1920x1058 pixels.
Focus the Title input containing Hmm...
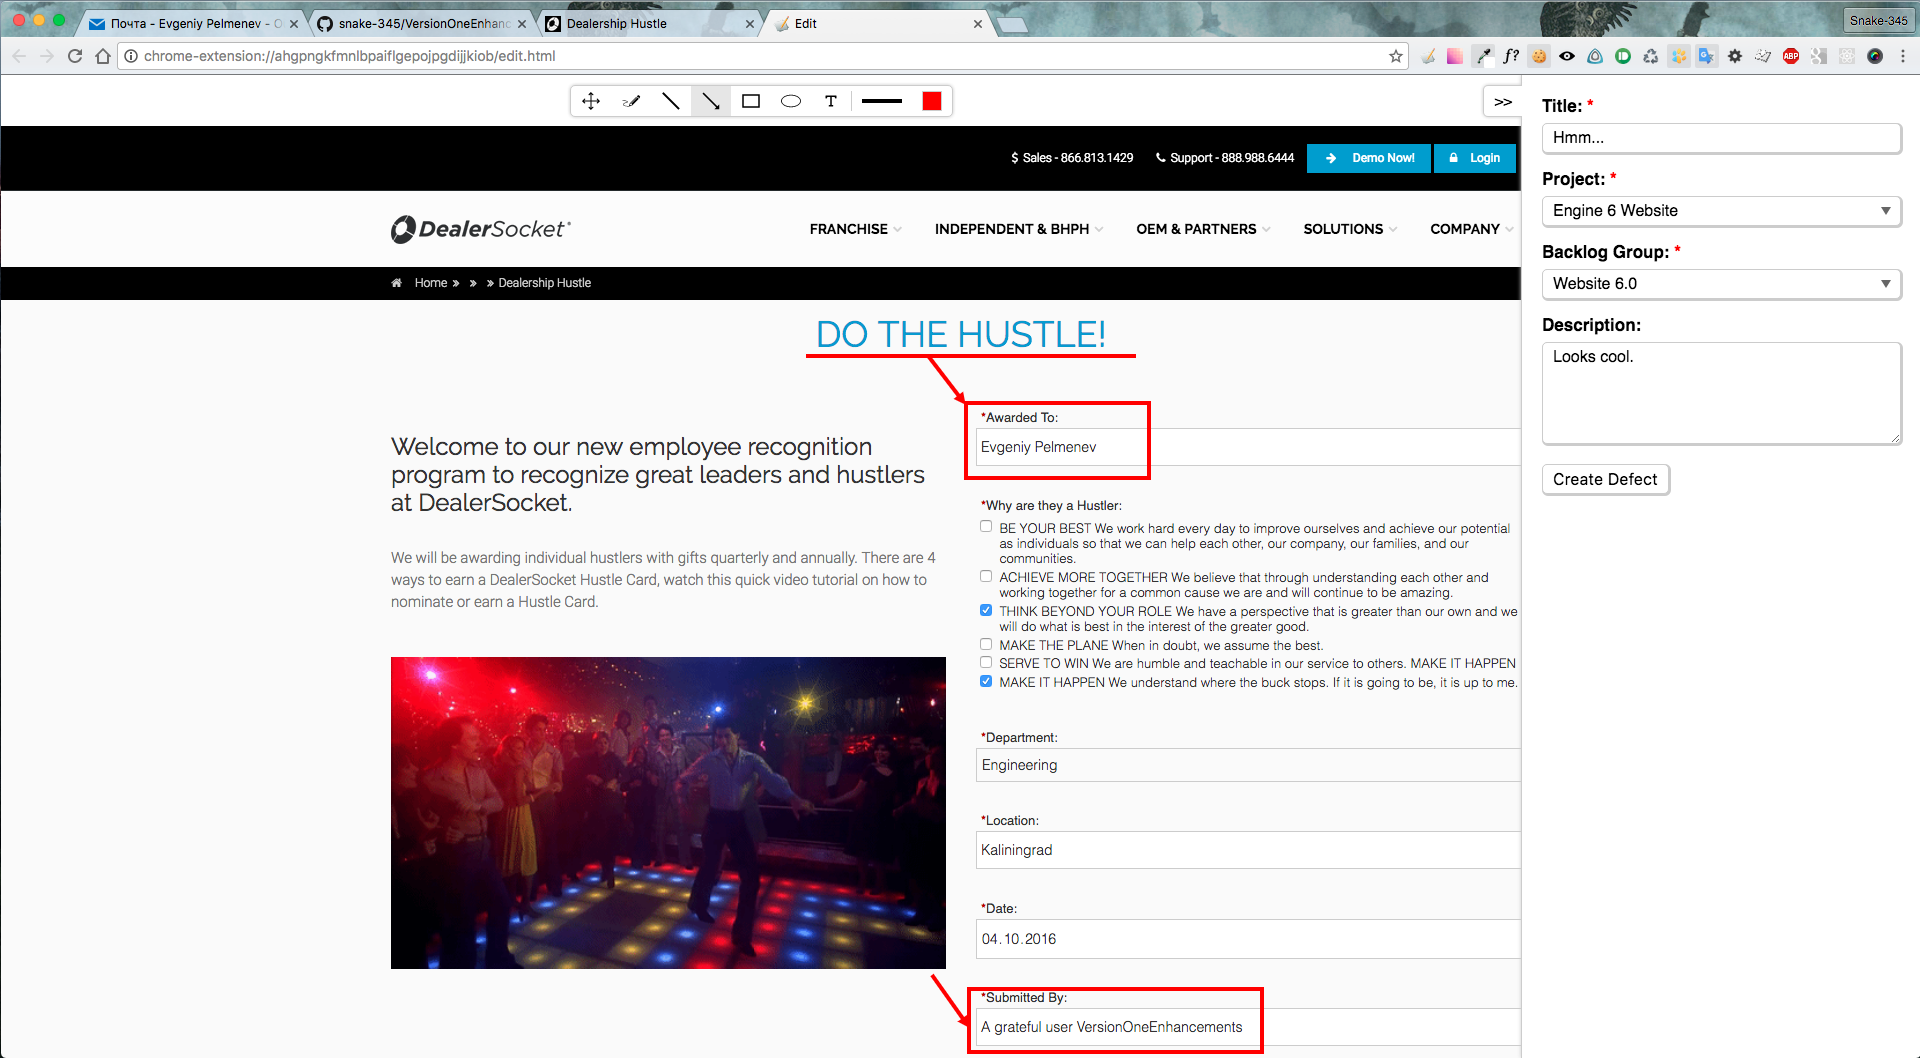click(1721, 138)
